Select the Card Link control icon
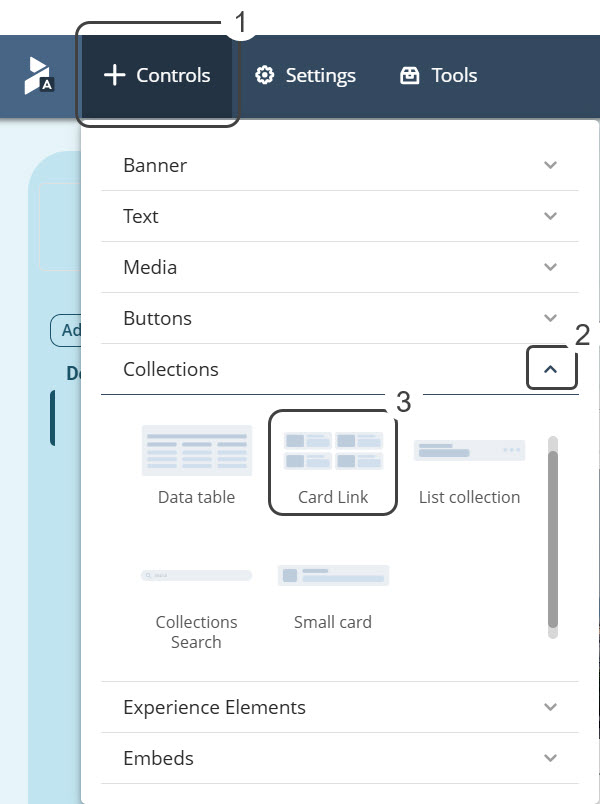This screenshot has width=604, height=804. [x=333, y=451]
